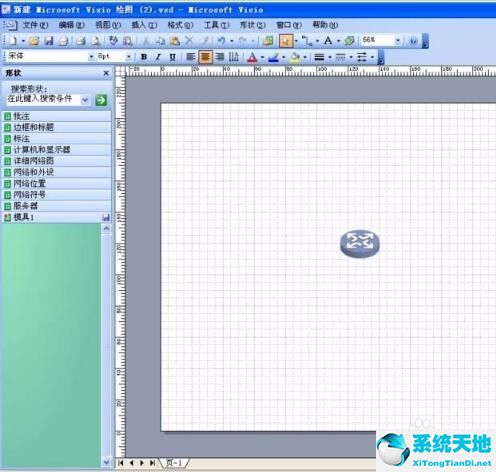Screen dimensions: 496x472
Task: Undo the last action
Action: point(221,41)
